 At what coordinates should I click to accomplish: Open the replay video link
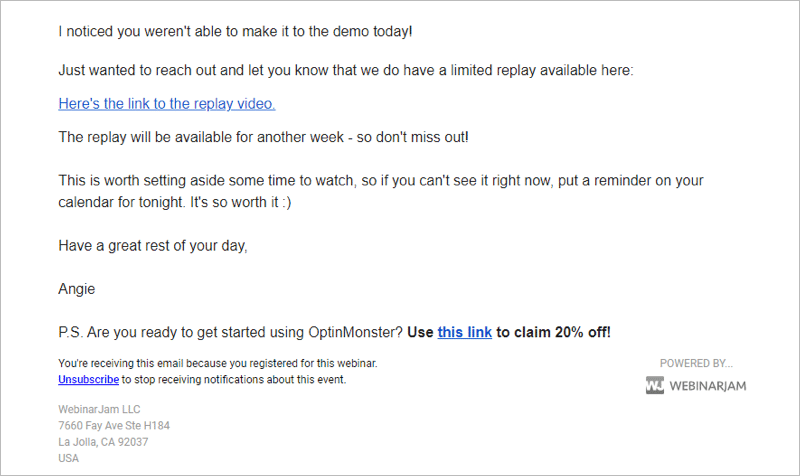167,104
